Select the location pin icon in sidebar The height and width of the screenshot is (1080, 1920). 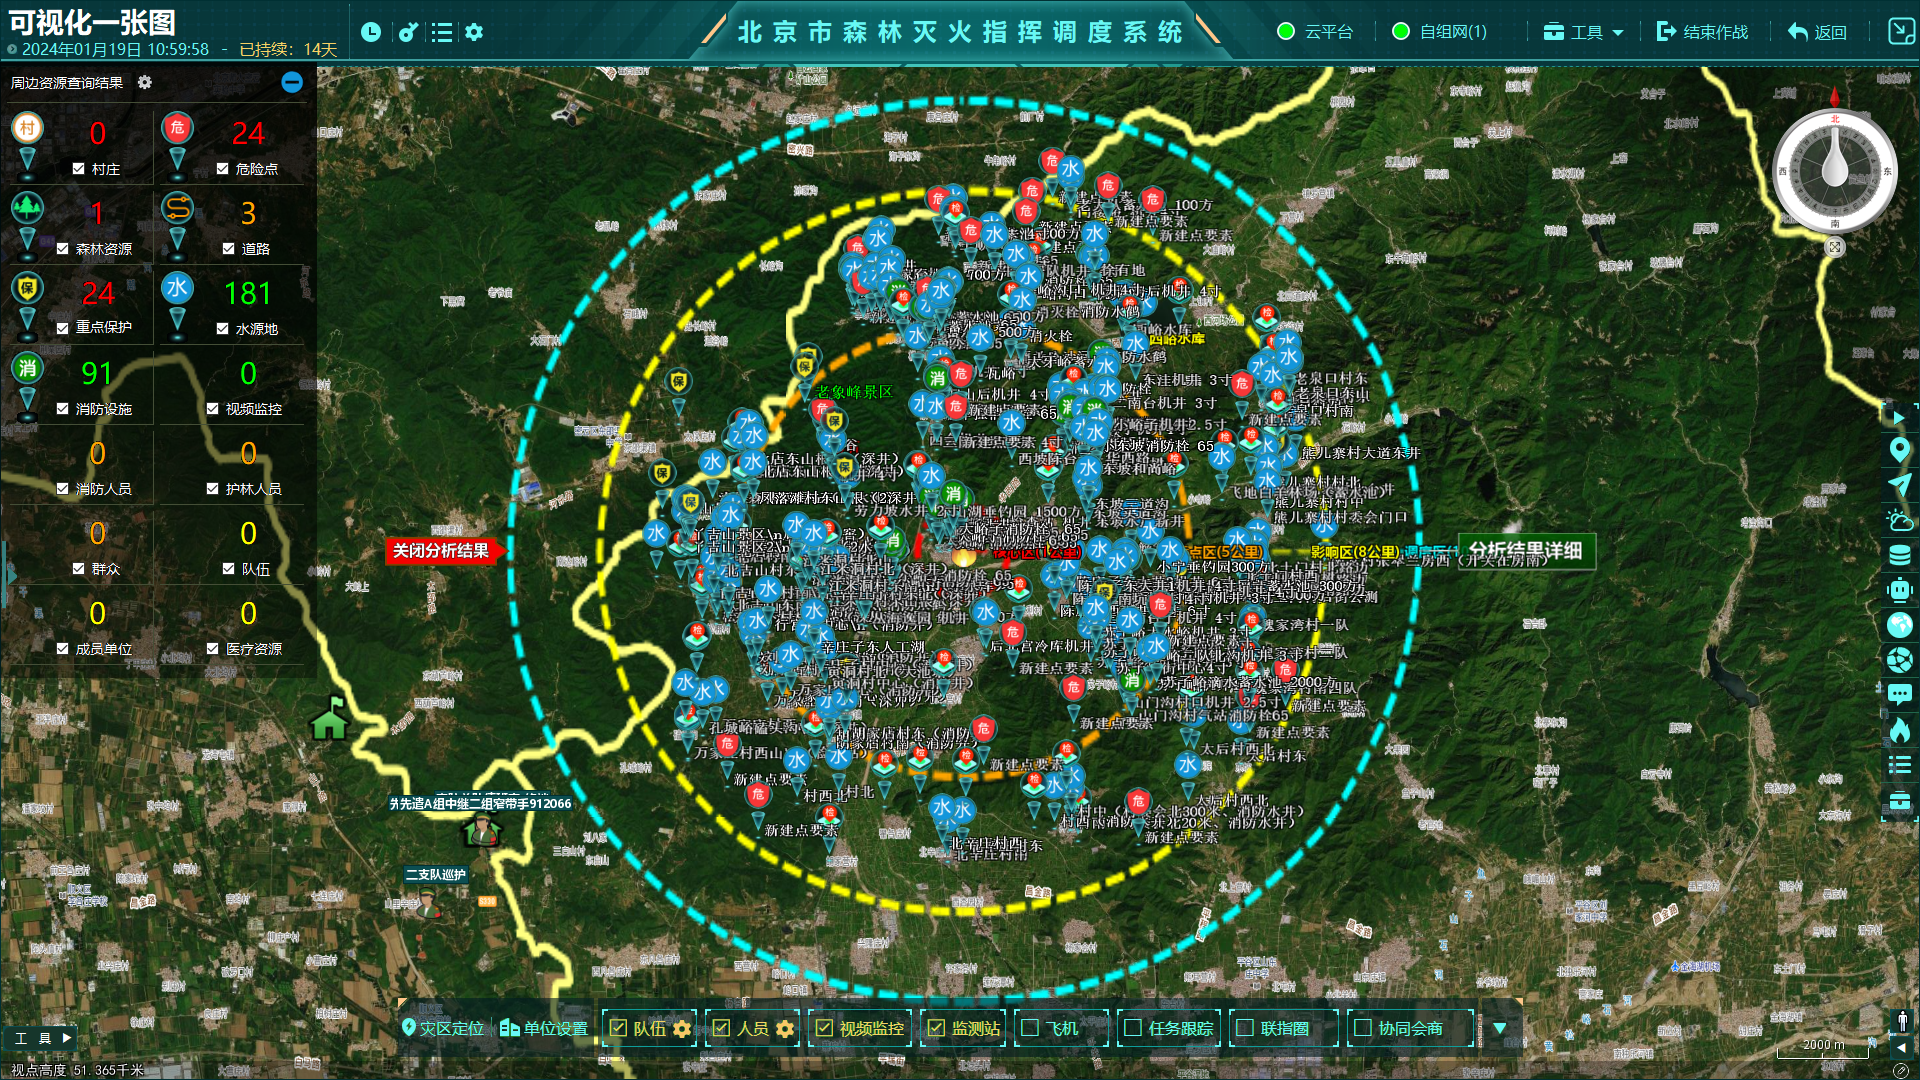tap(1899, 449)
